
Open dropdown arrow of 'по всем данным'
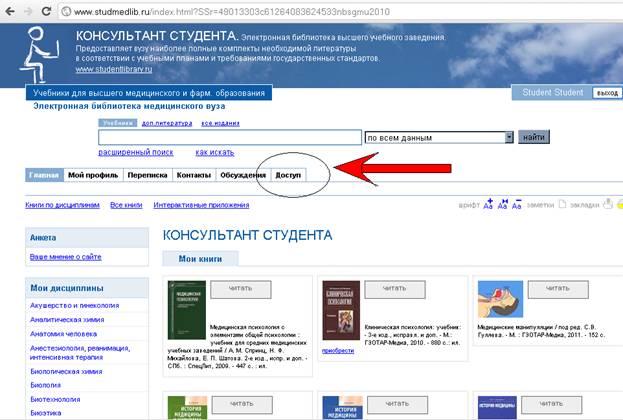tap(509, 137)
